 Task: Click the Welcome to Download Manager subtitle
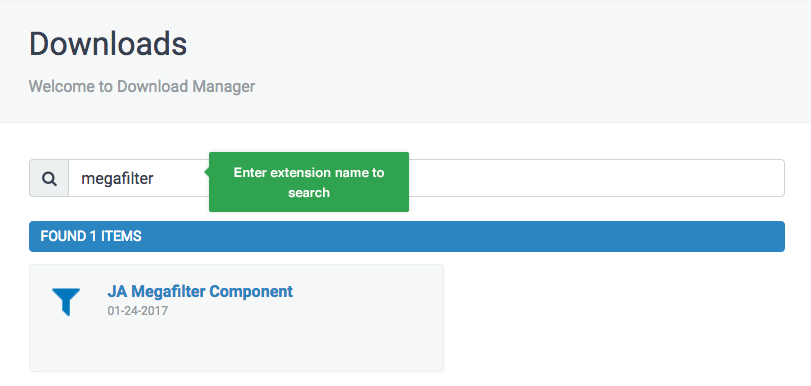[x=142, y=86]
